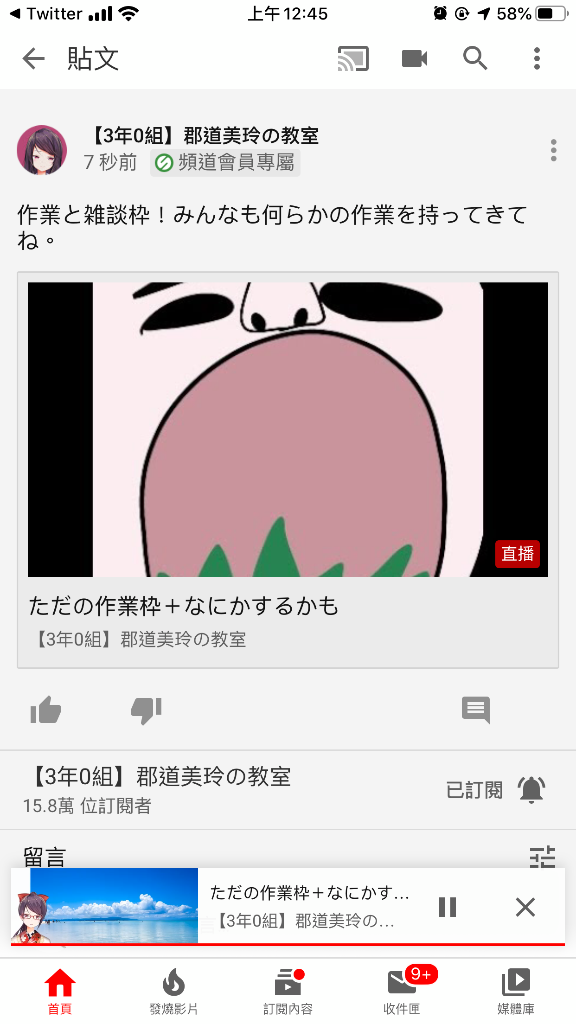Tap the channel avatar of 郡道美玲
Viewport: 576px width, 1024px height.
(x=42, y=150)
